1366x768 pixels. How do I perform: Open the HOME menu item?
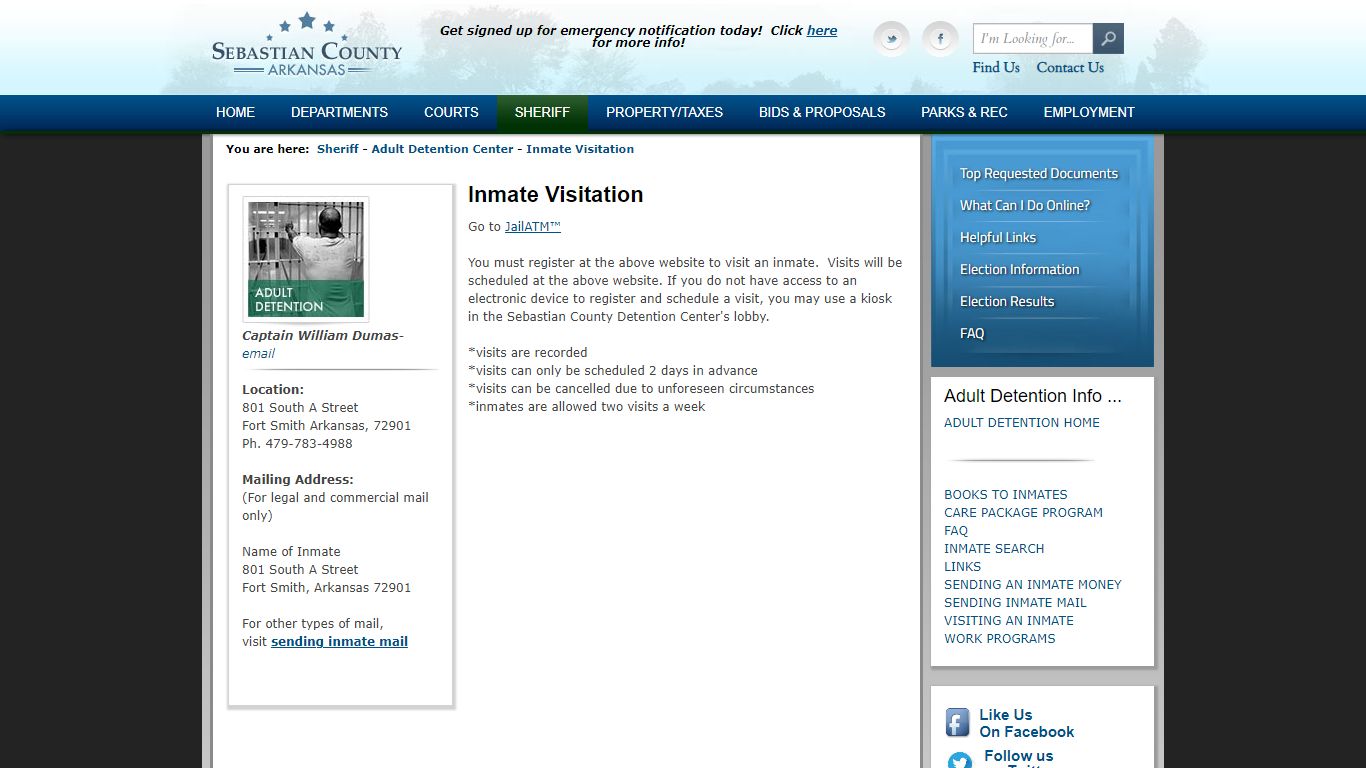point(235,112)
